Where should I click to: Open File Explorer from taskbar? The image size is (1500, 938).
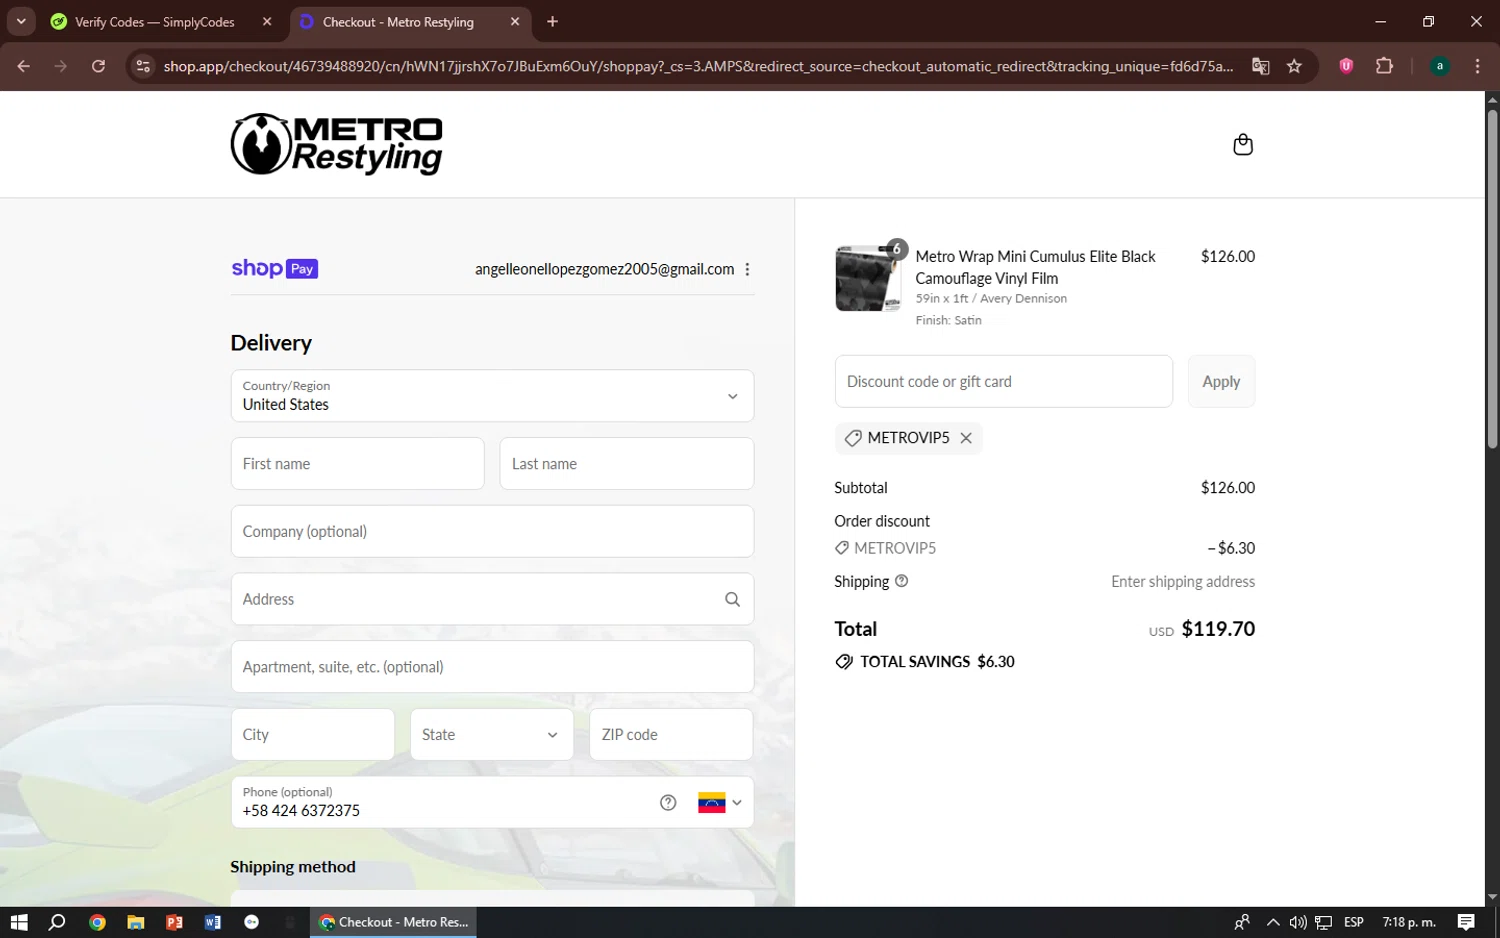(135, 922)
